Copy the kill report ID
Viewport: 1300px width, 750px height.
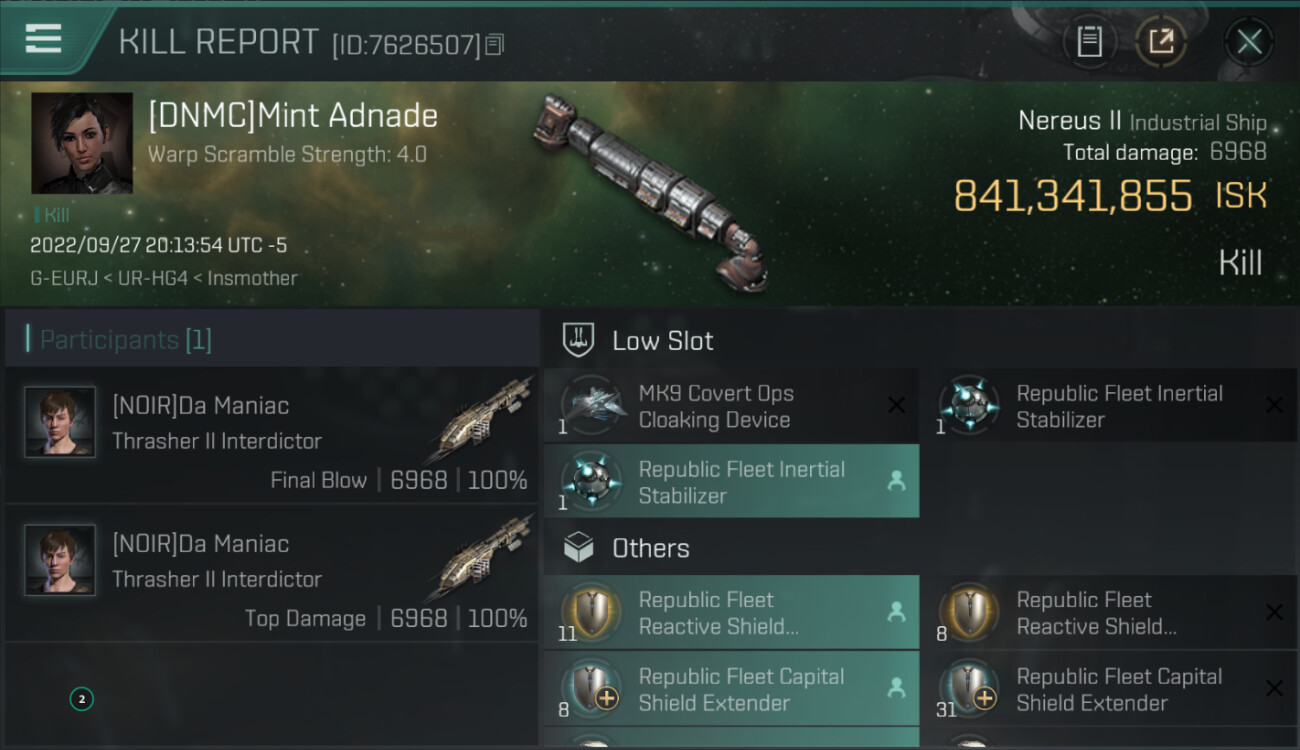click(x=496, y=44)
